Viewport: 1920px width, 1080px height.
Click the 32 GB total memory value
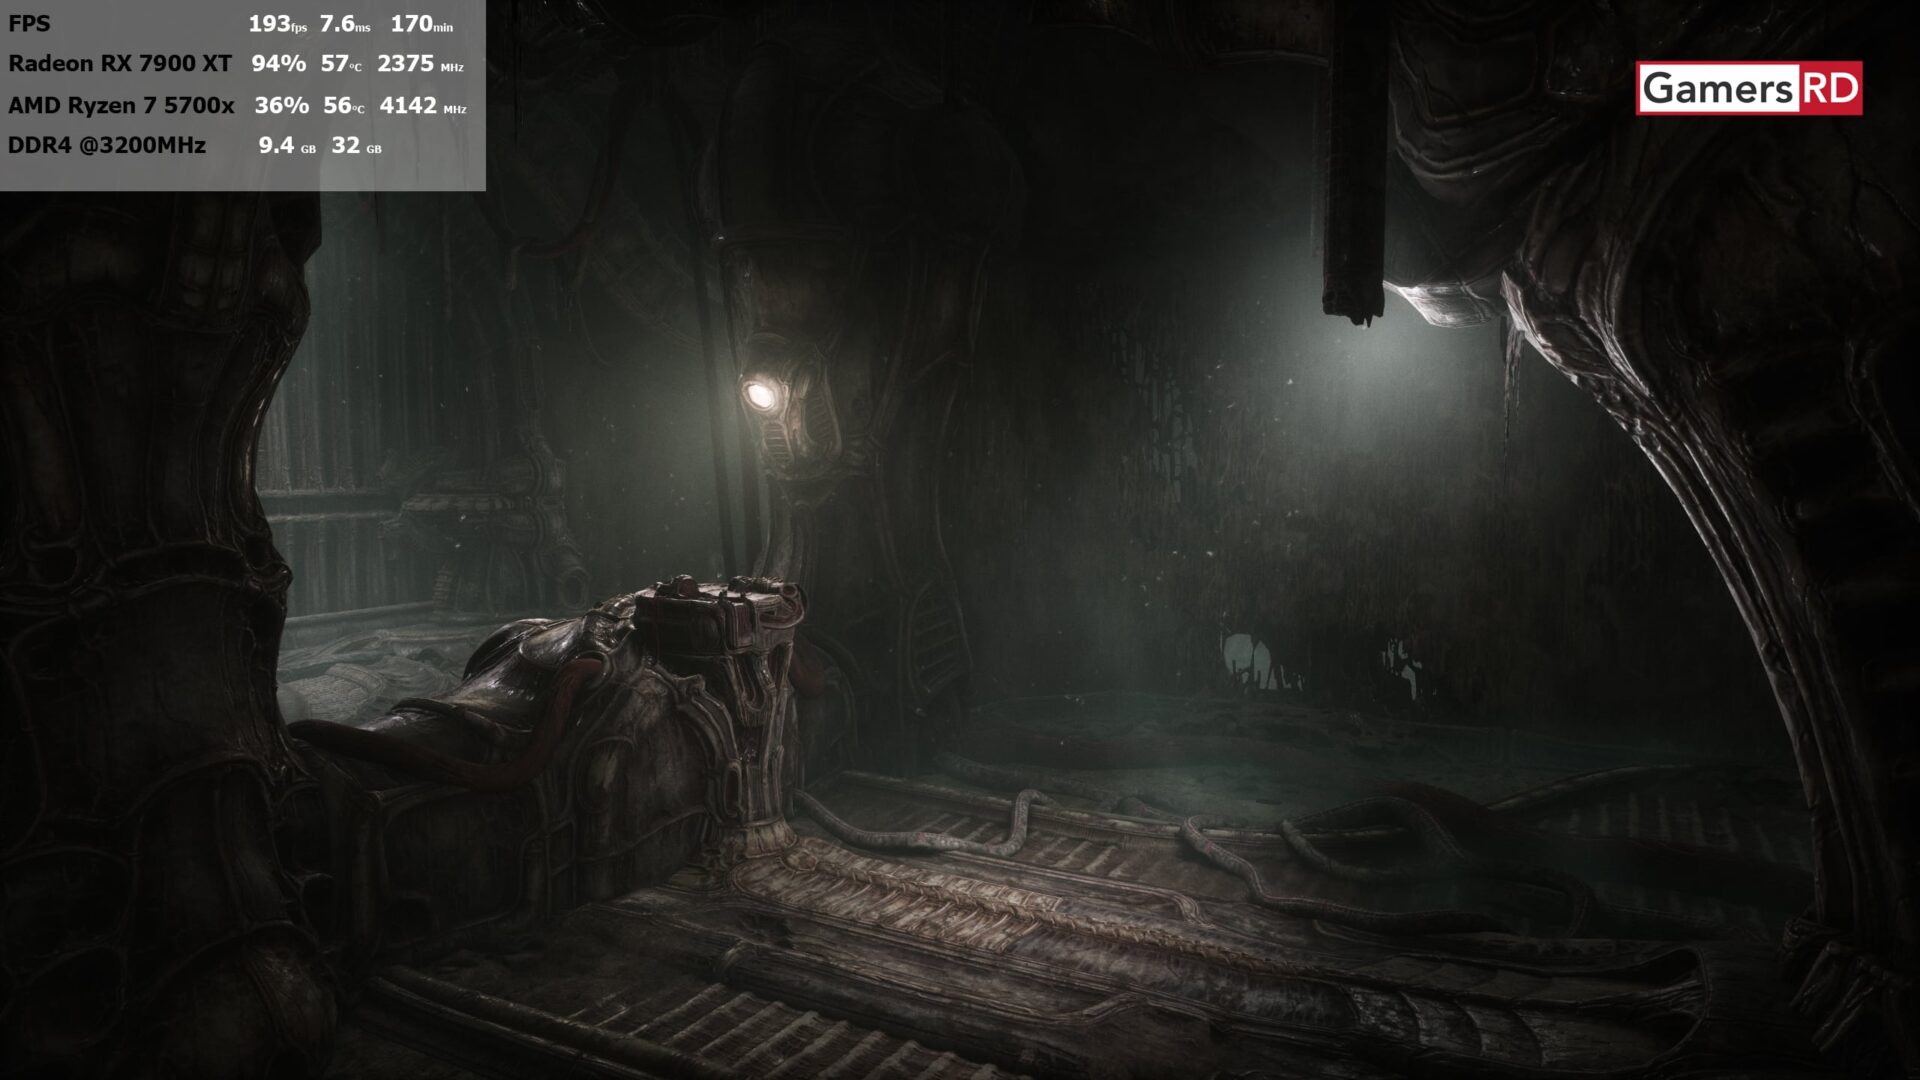click(357, 146)
